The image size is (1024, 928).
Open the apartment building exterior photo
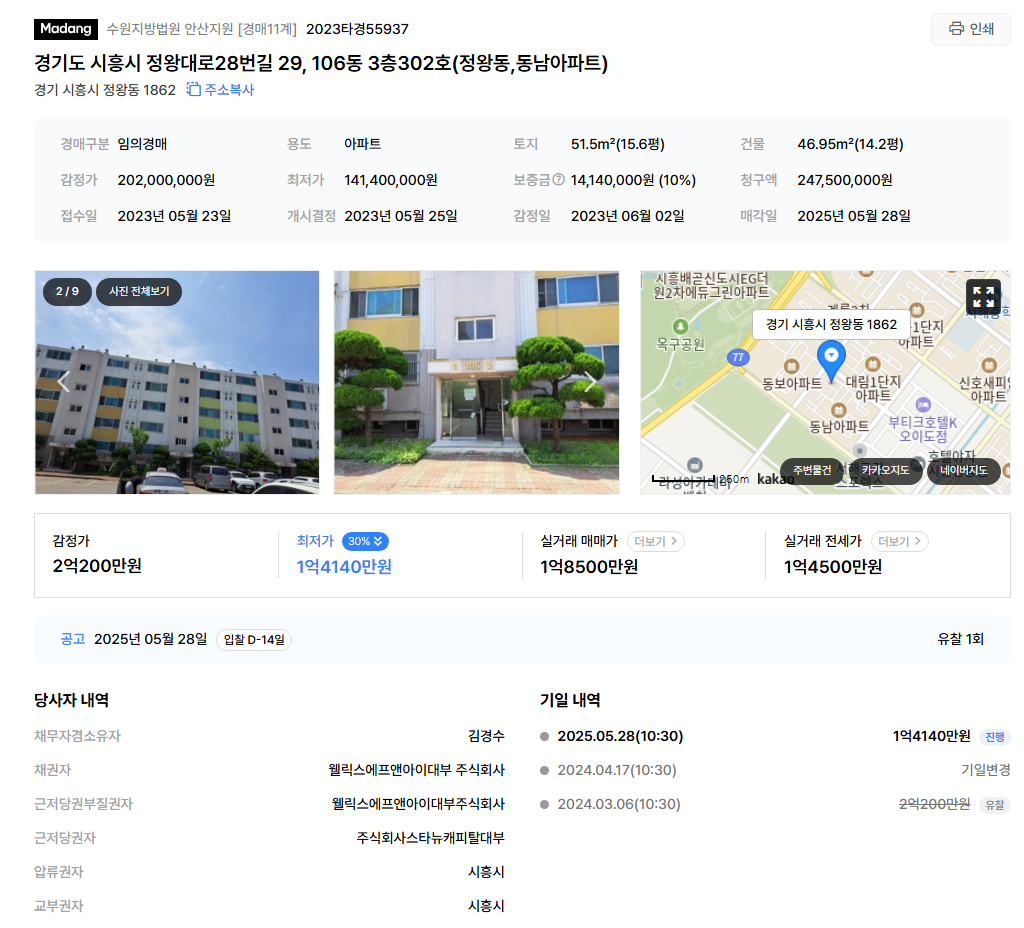[x=177, y=382]
